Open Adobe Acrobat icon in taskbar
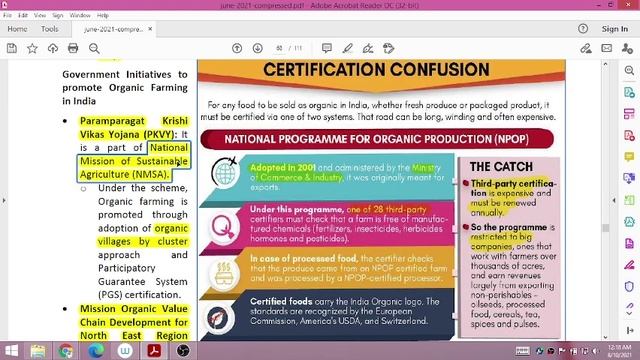The height and width of the screenshot is (360, 640). [154, 351]
